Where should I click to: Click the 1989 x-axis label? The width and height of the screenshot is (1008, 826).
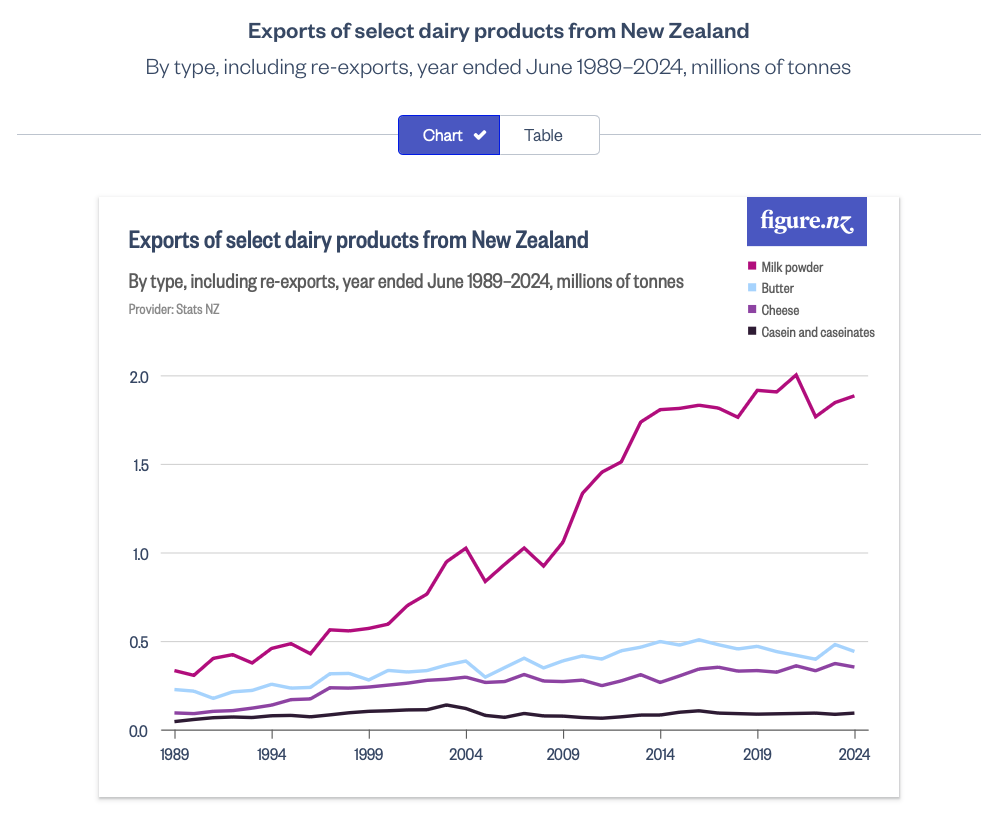174,755
